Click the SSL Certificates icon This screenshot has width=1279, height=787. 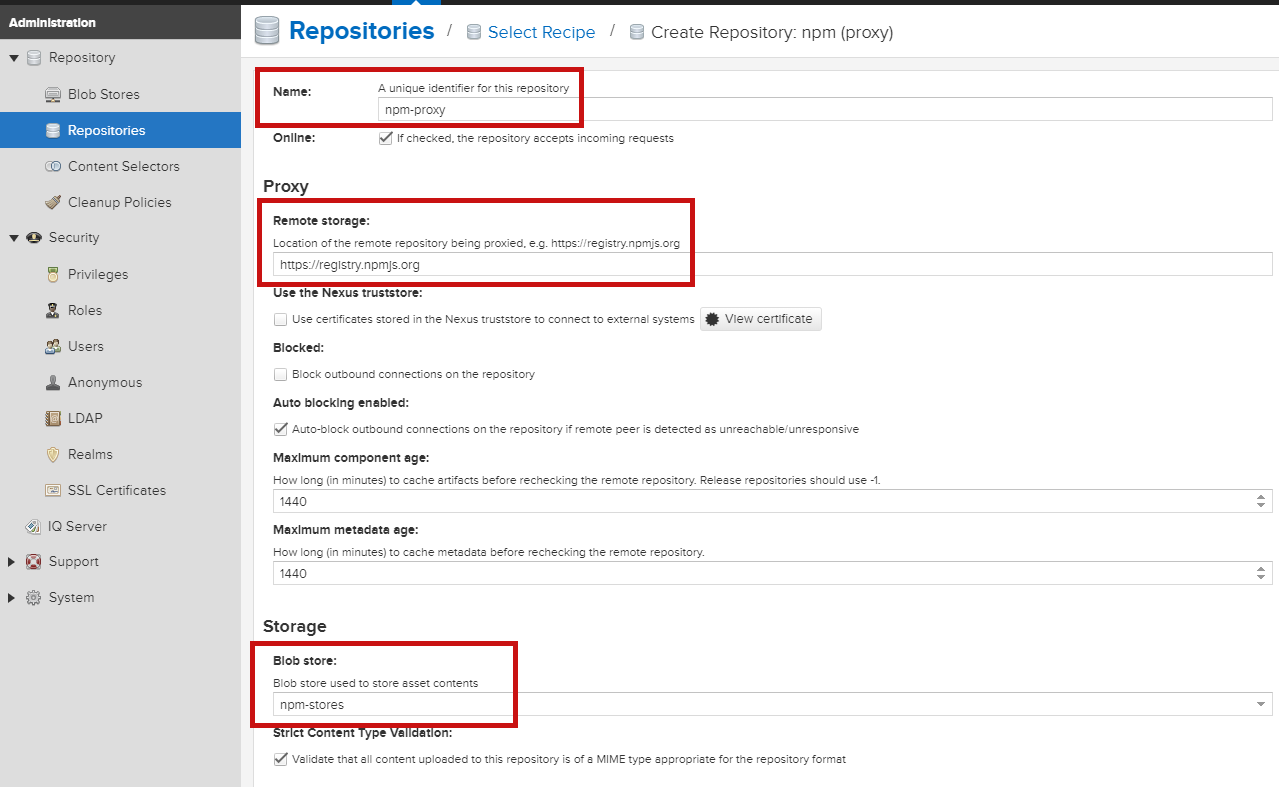coord(53,490)
